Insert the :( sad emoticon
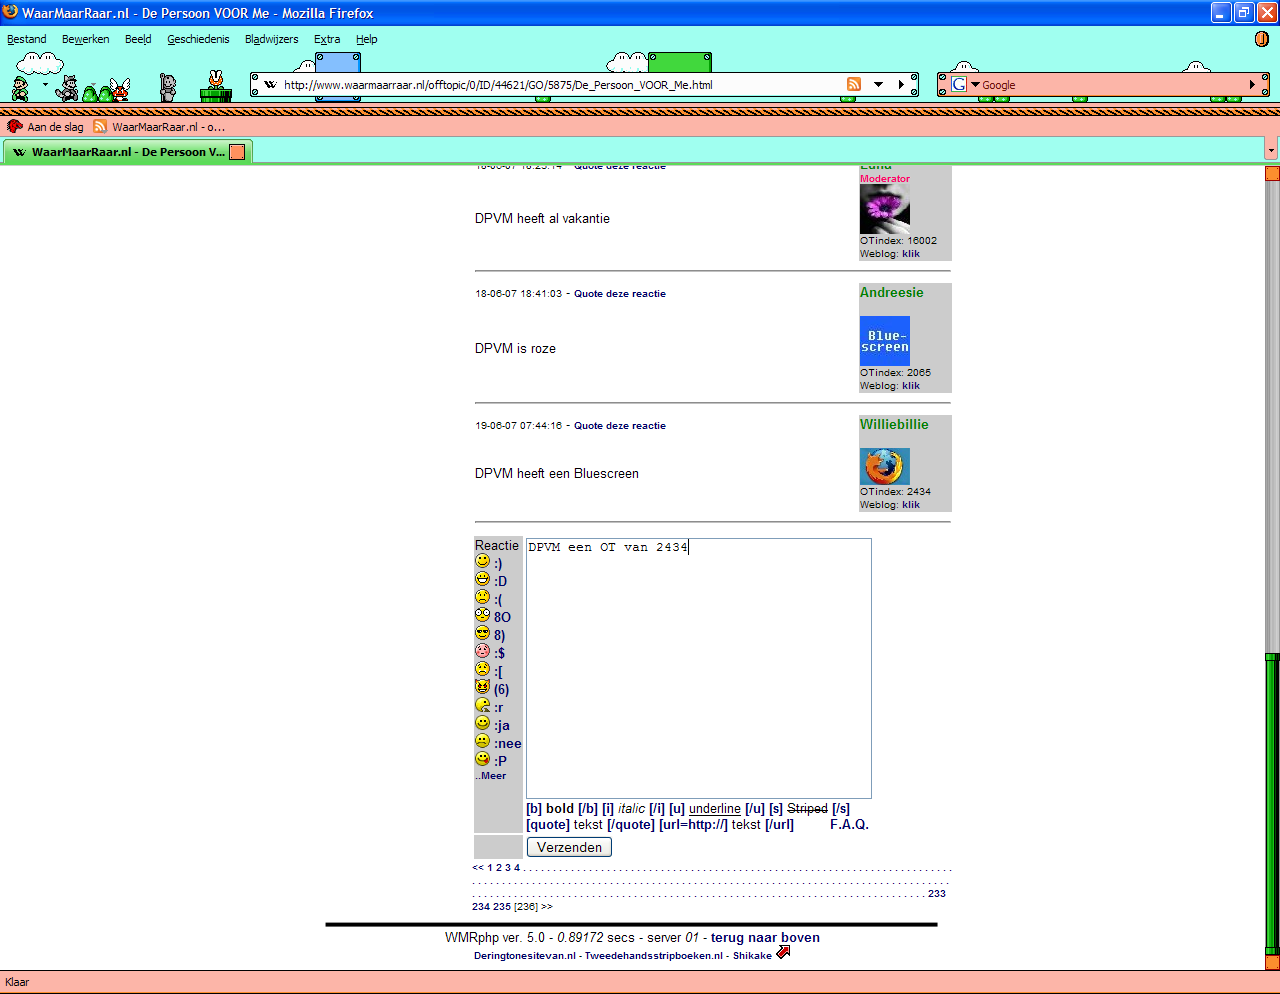This screenshot has width=1280, height=994. coord(483,598)
